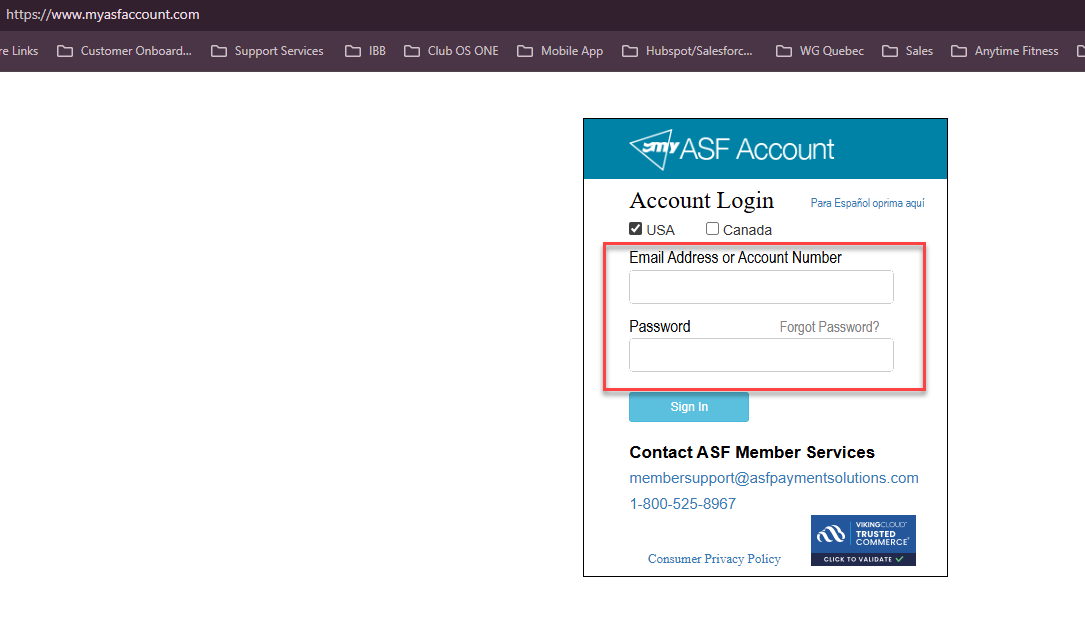1085x622 pixels.
Task: Switch to Spanish via Para Español link
Action: (867, 203)
